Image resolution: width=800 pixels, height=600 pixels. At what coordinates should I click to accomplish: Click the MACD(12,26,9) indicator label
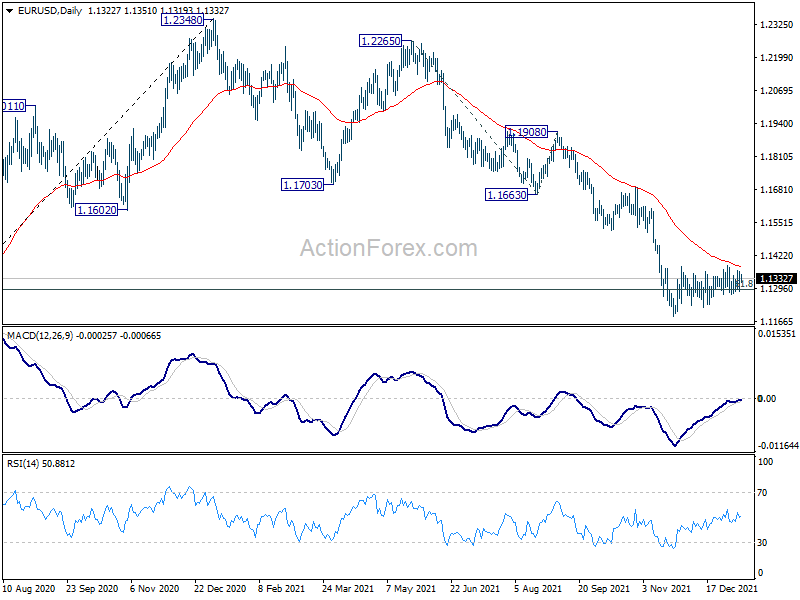pyautogui.click(x=40, y=336)
